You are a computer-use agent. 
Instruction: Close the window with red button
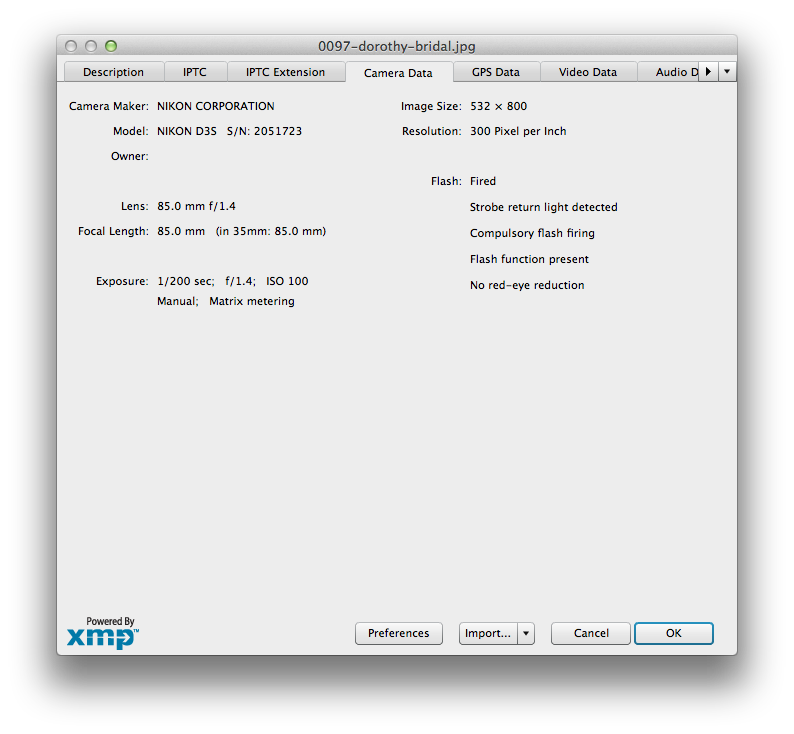(x=71, y=46)
